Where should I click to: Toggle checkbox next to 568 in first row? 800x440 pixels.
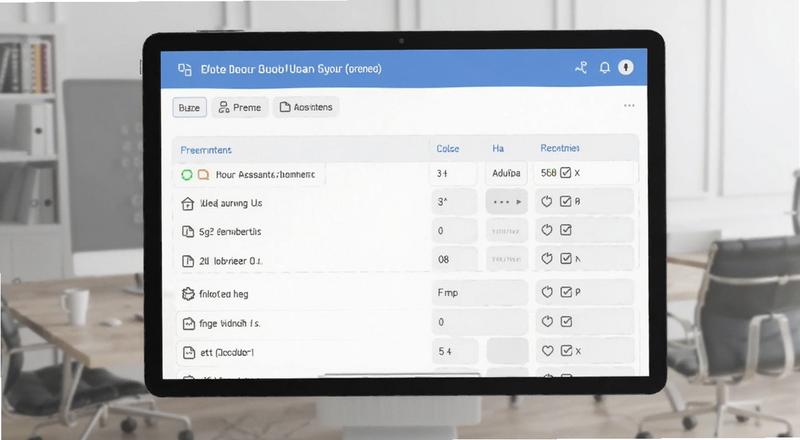[565, 173]
